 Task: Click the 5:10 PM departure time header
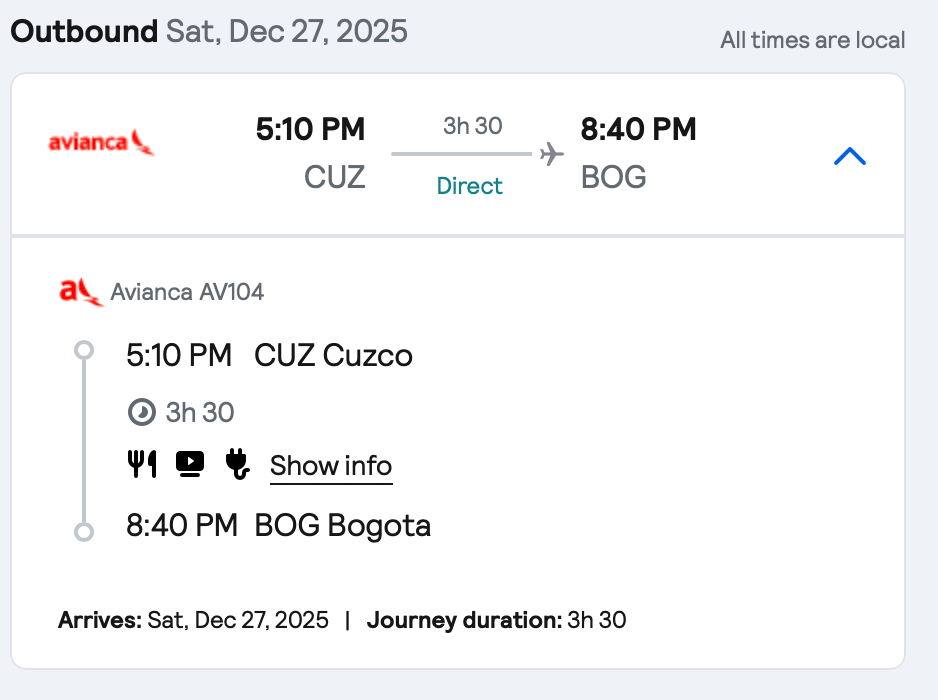point(310,129)
